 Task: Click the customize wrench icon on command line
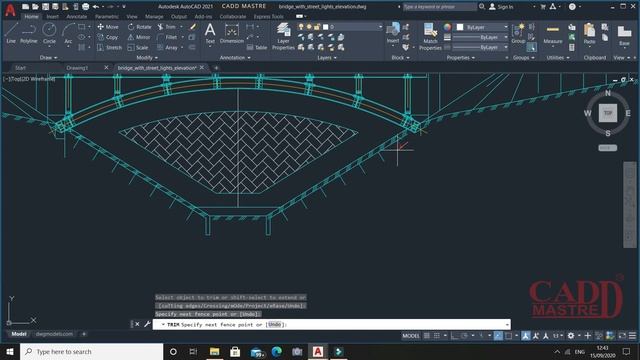[x=147, y=324]
